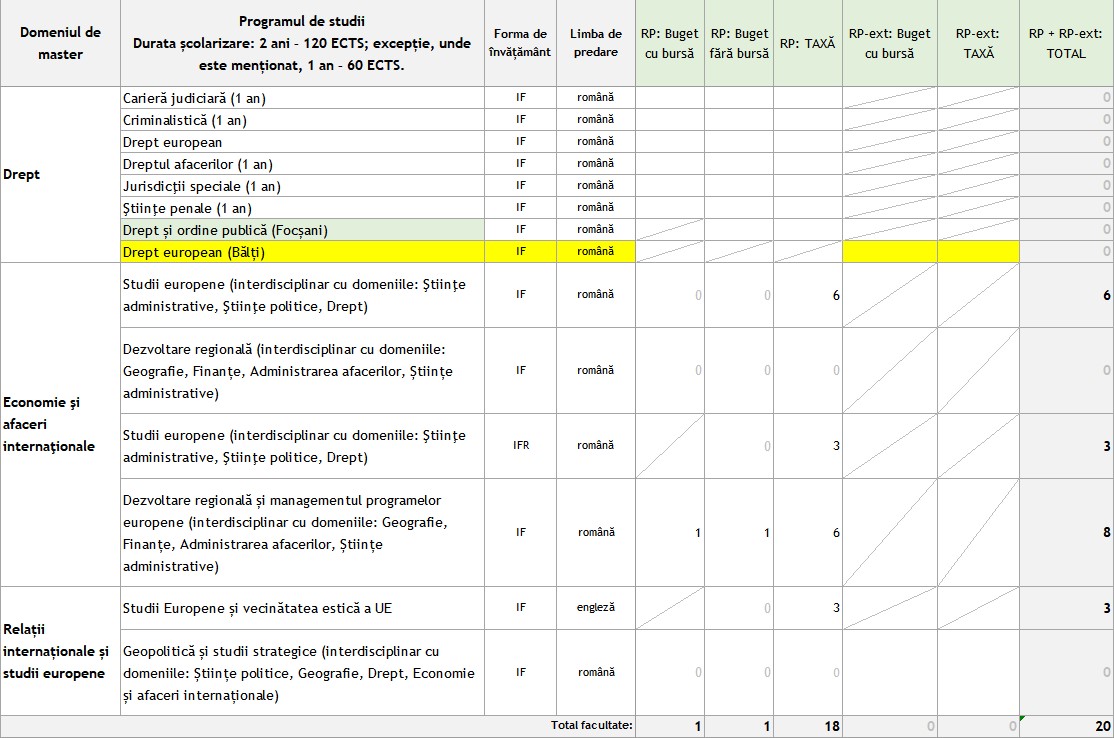Select the IF cell in Drept și ordine publică row
The height and width of the screenshot is (738, 1114).
pyautogui.click(x=521, y=229)
